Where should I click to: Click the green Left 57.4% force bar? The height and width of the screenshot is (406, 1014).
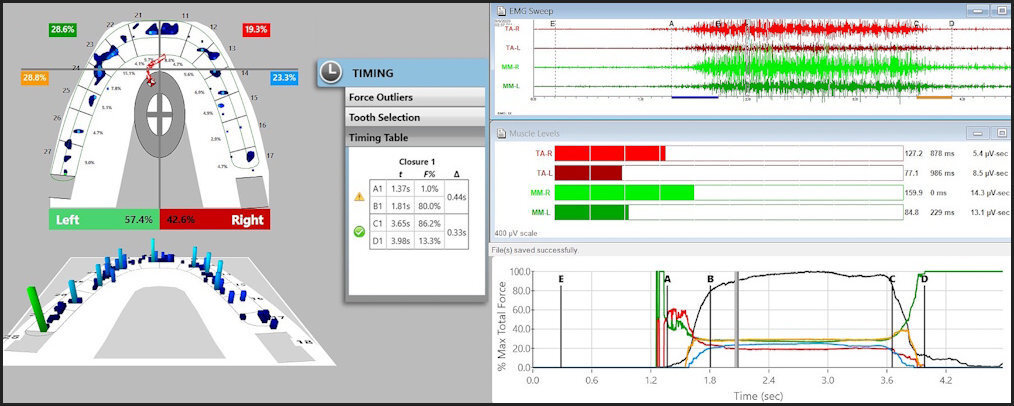(x=104, y=219)
